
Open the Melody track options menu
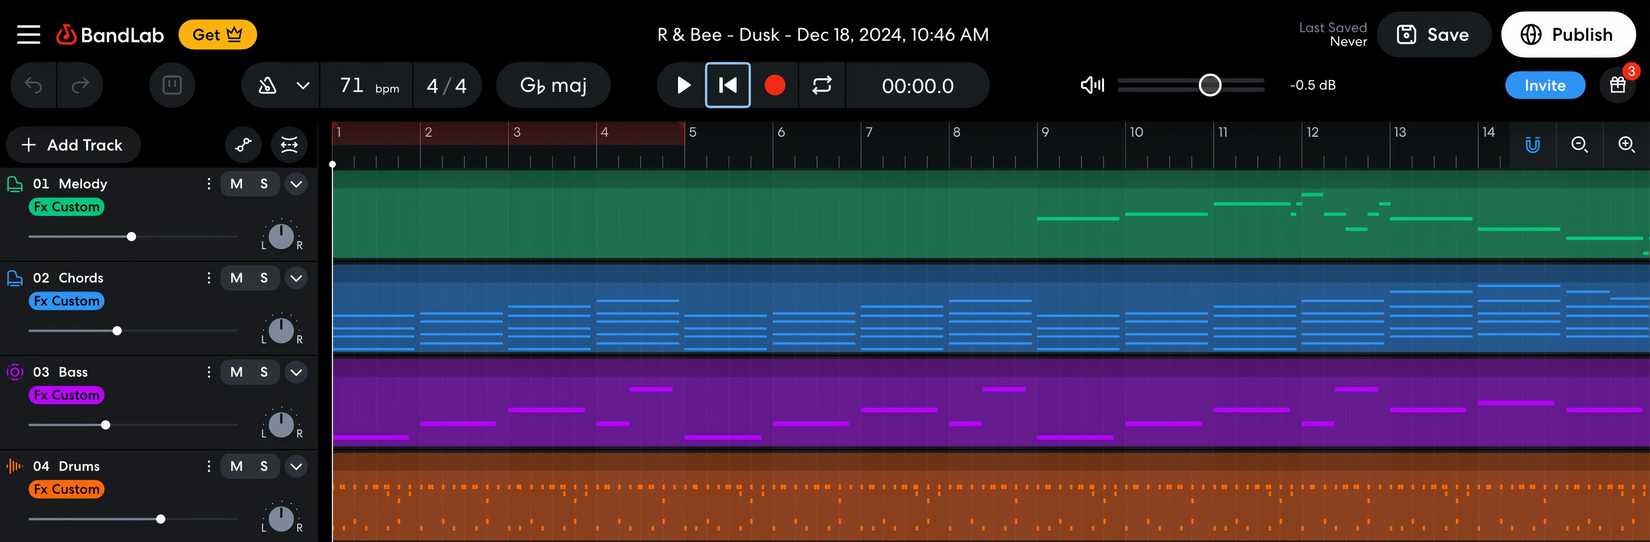click(208, 184)
